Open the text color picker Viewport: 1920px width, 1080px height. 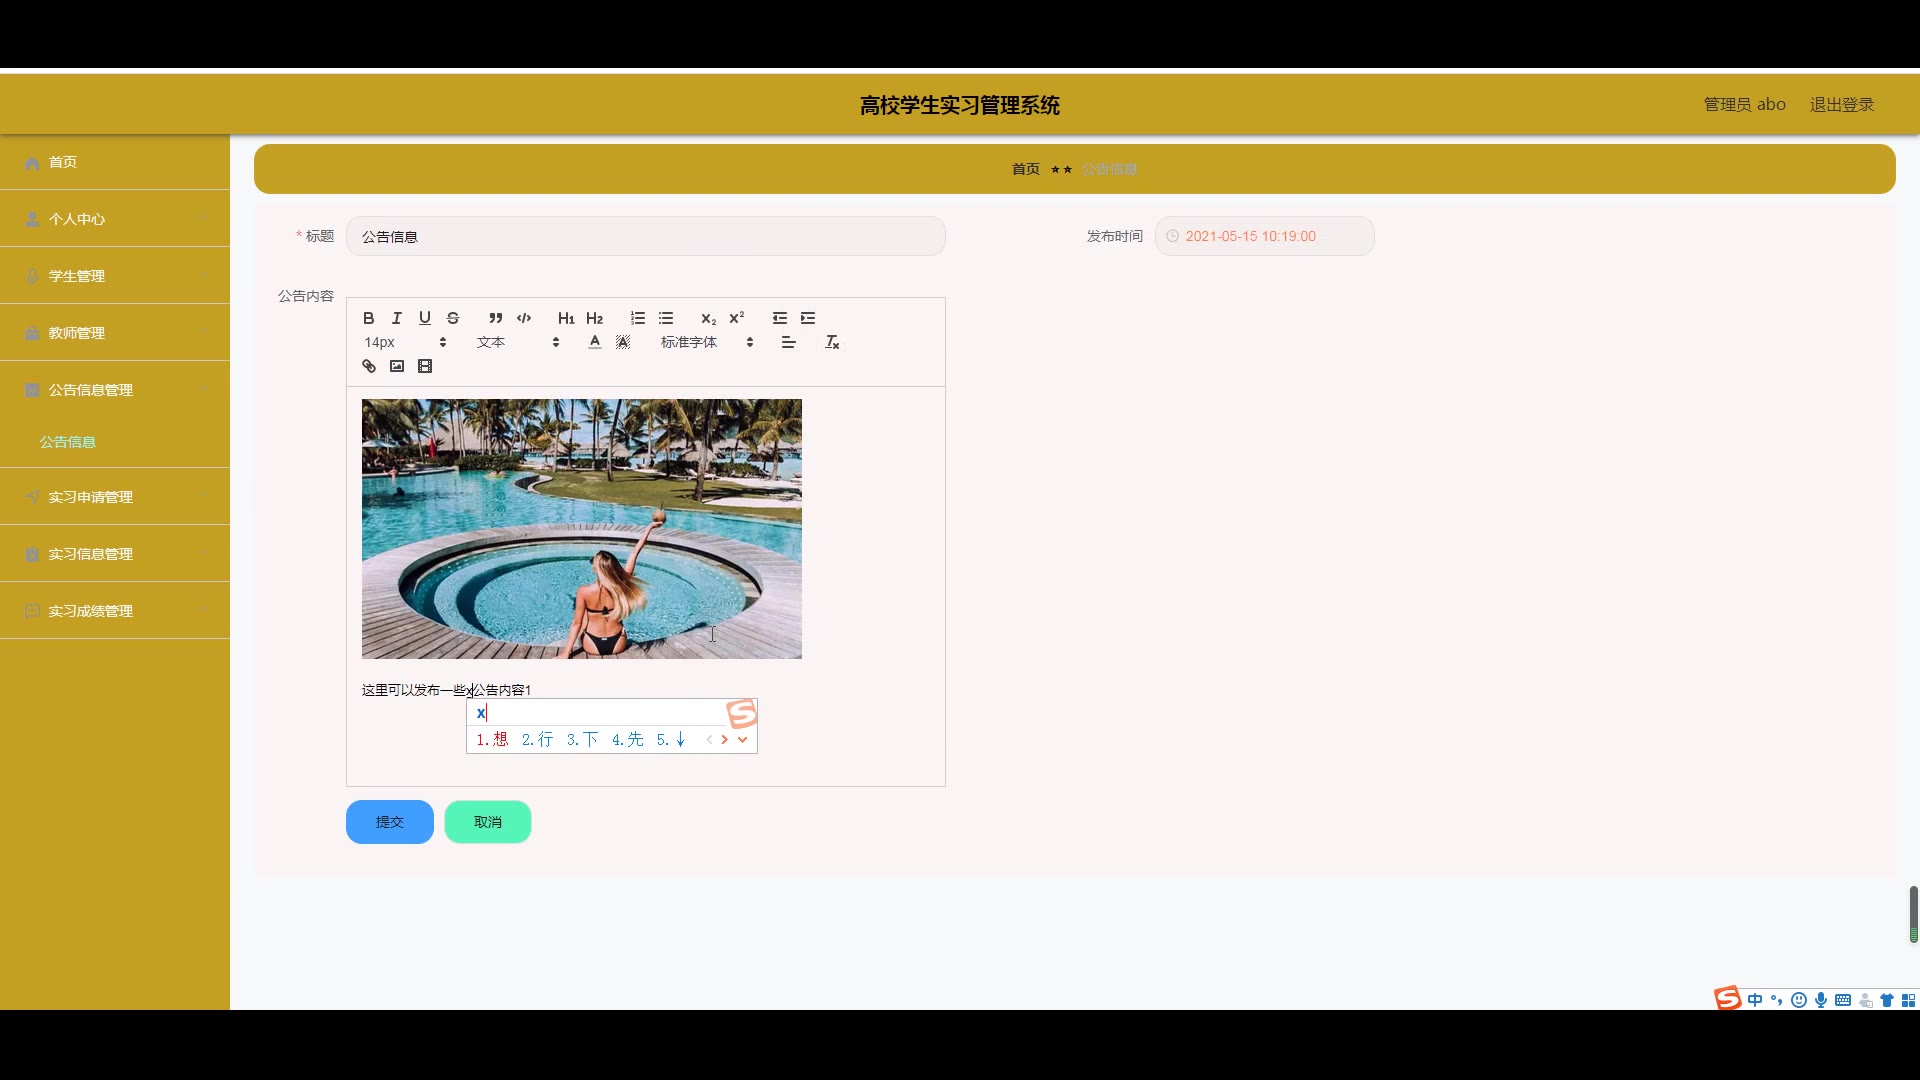pos(594,342)
